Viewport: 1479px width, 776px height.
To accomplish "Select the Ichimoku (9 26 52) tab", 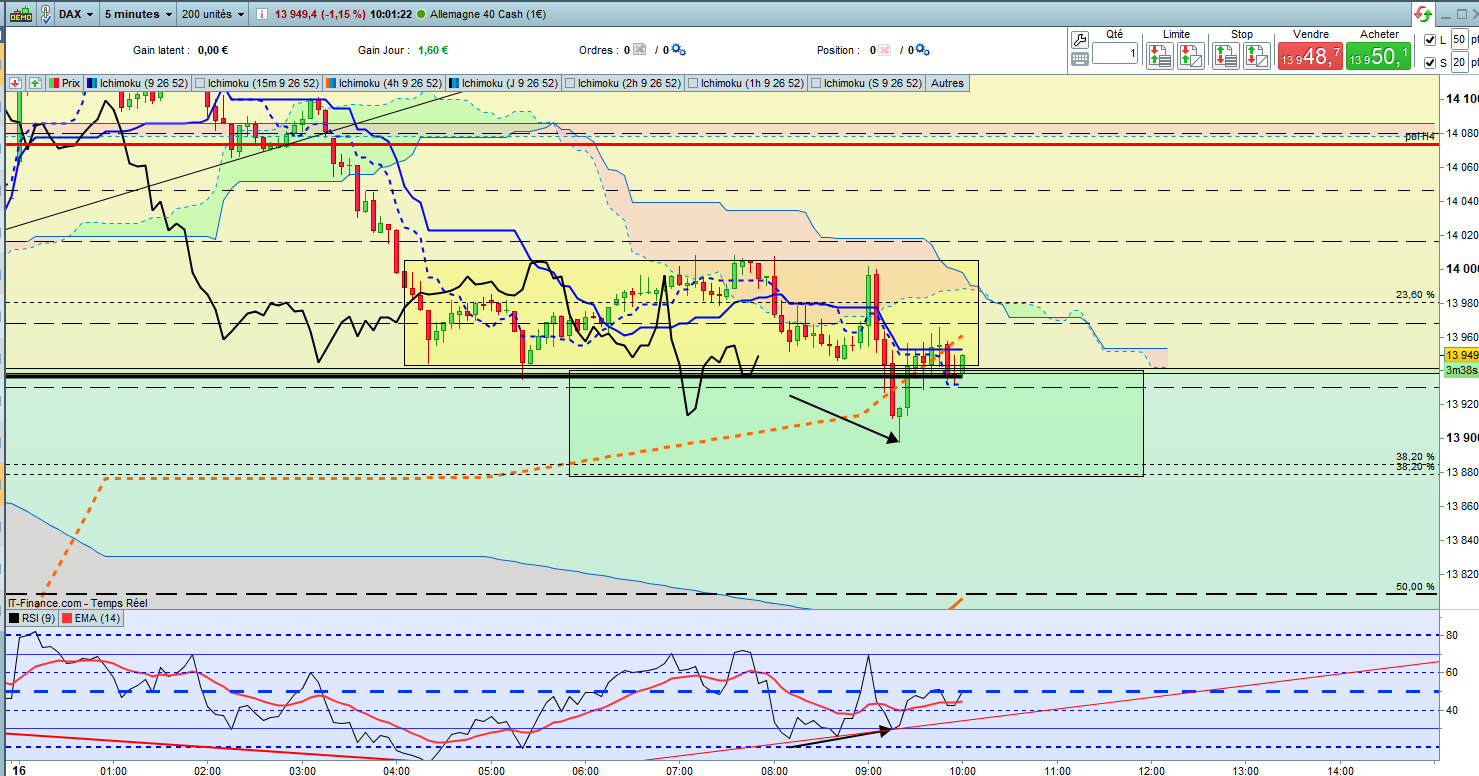I will (x=137, y=83).
